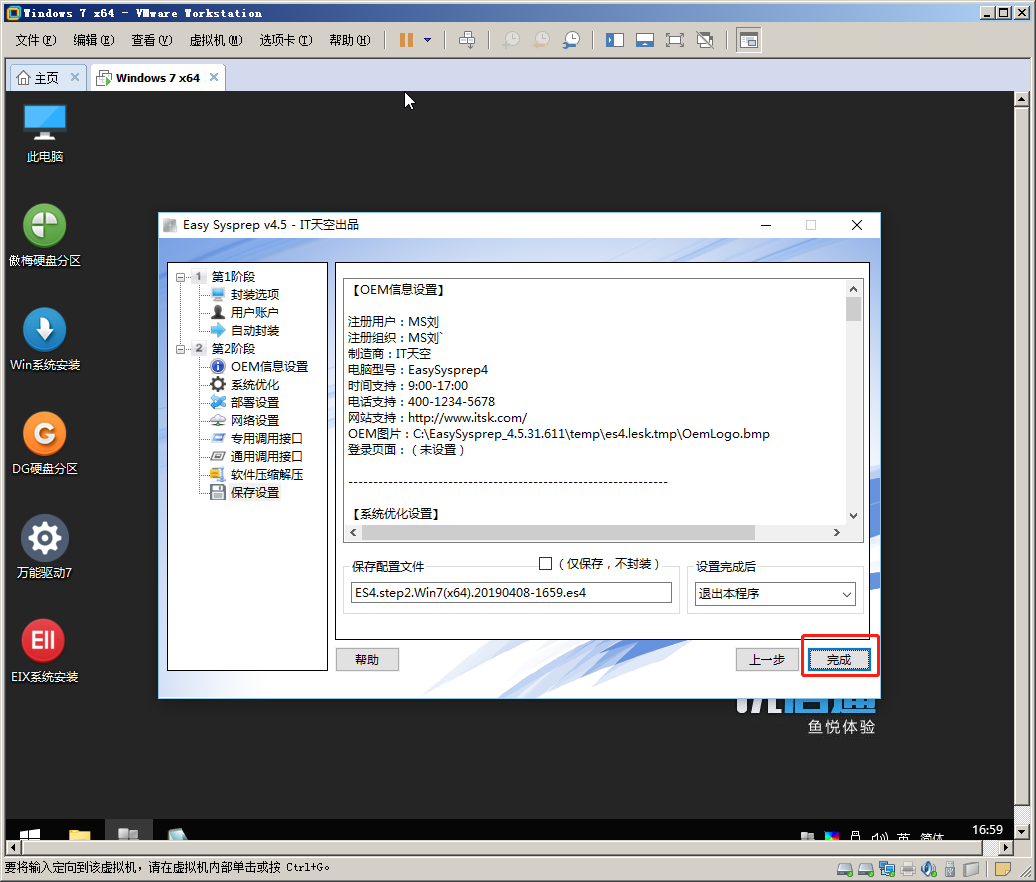
Task: Open the 文件 menu
Action: tap(36, 40)
